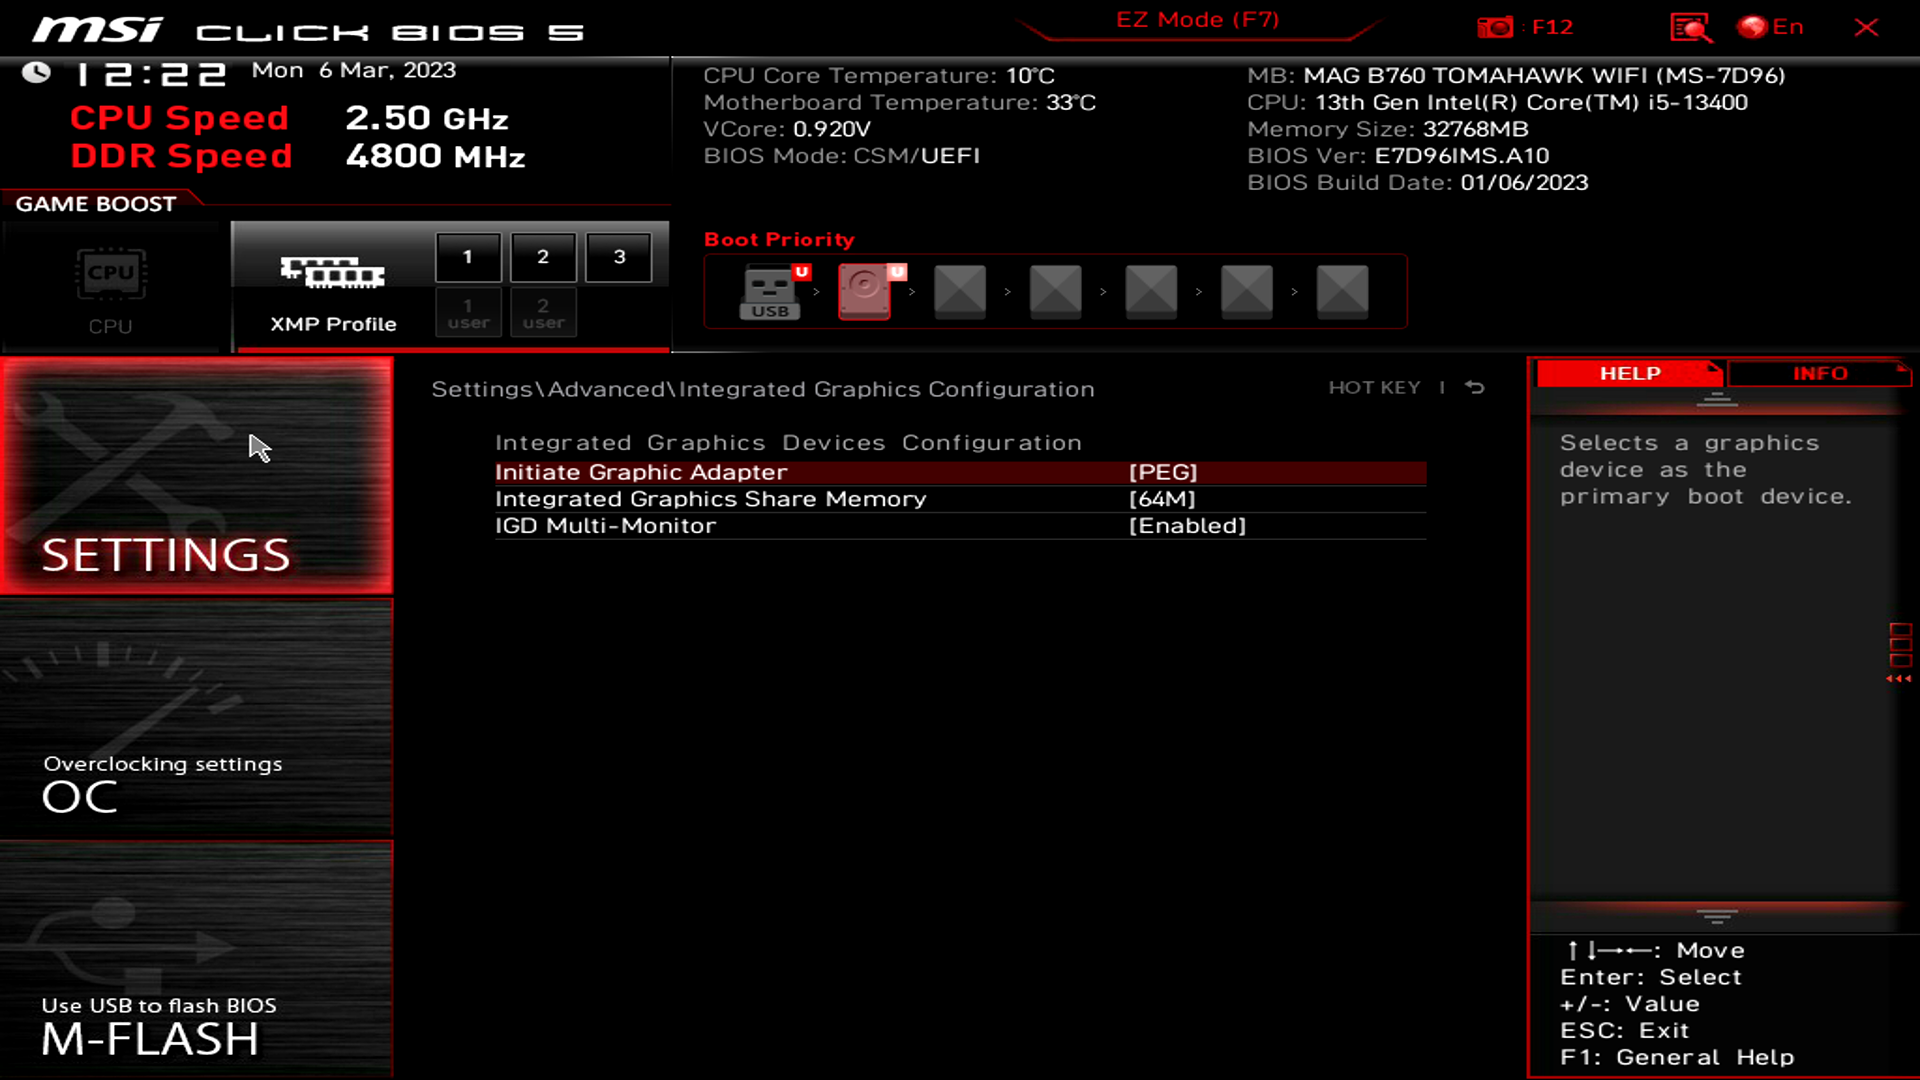Select XMP Profile slot 3
The width and height of the screenshot is (1920, 1080).
[x=618, y=256]
